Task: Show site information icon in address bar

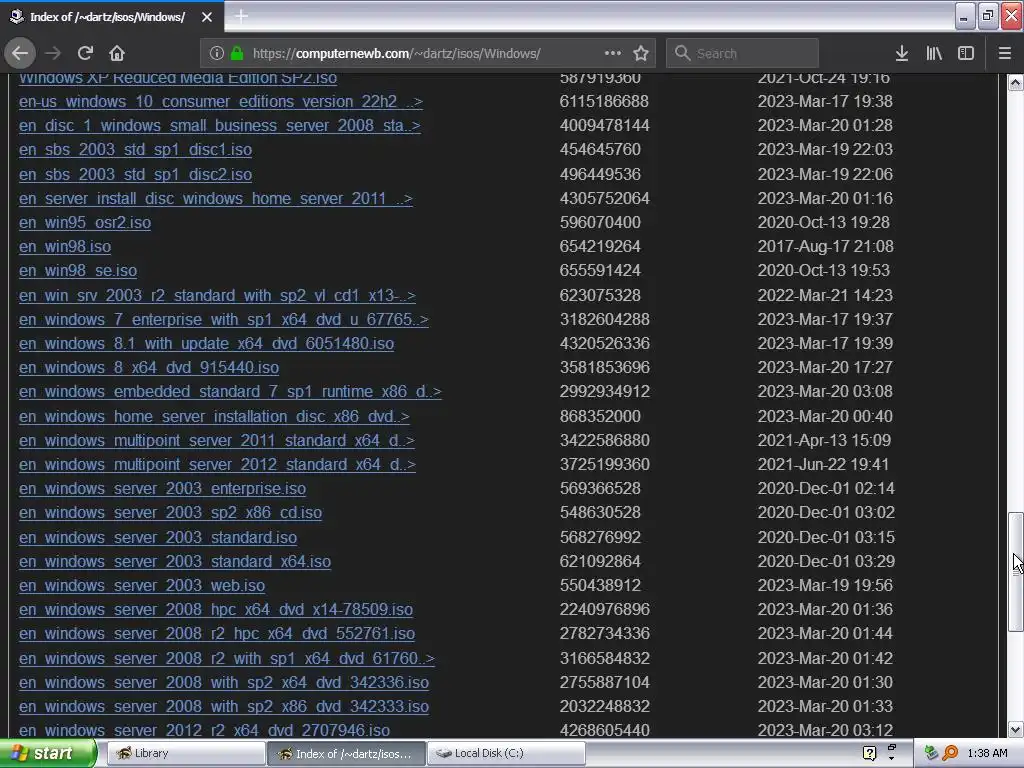Action: coord(217,54)
